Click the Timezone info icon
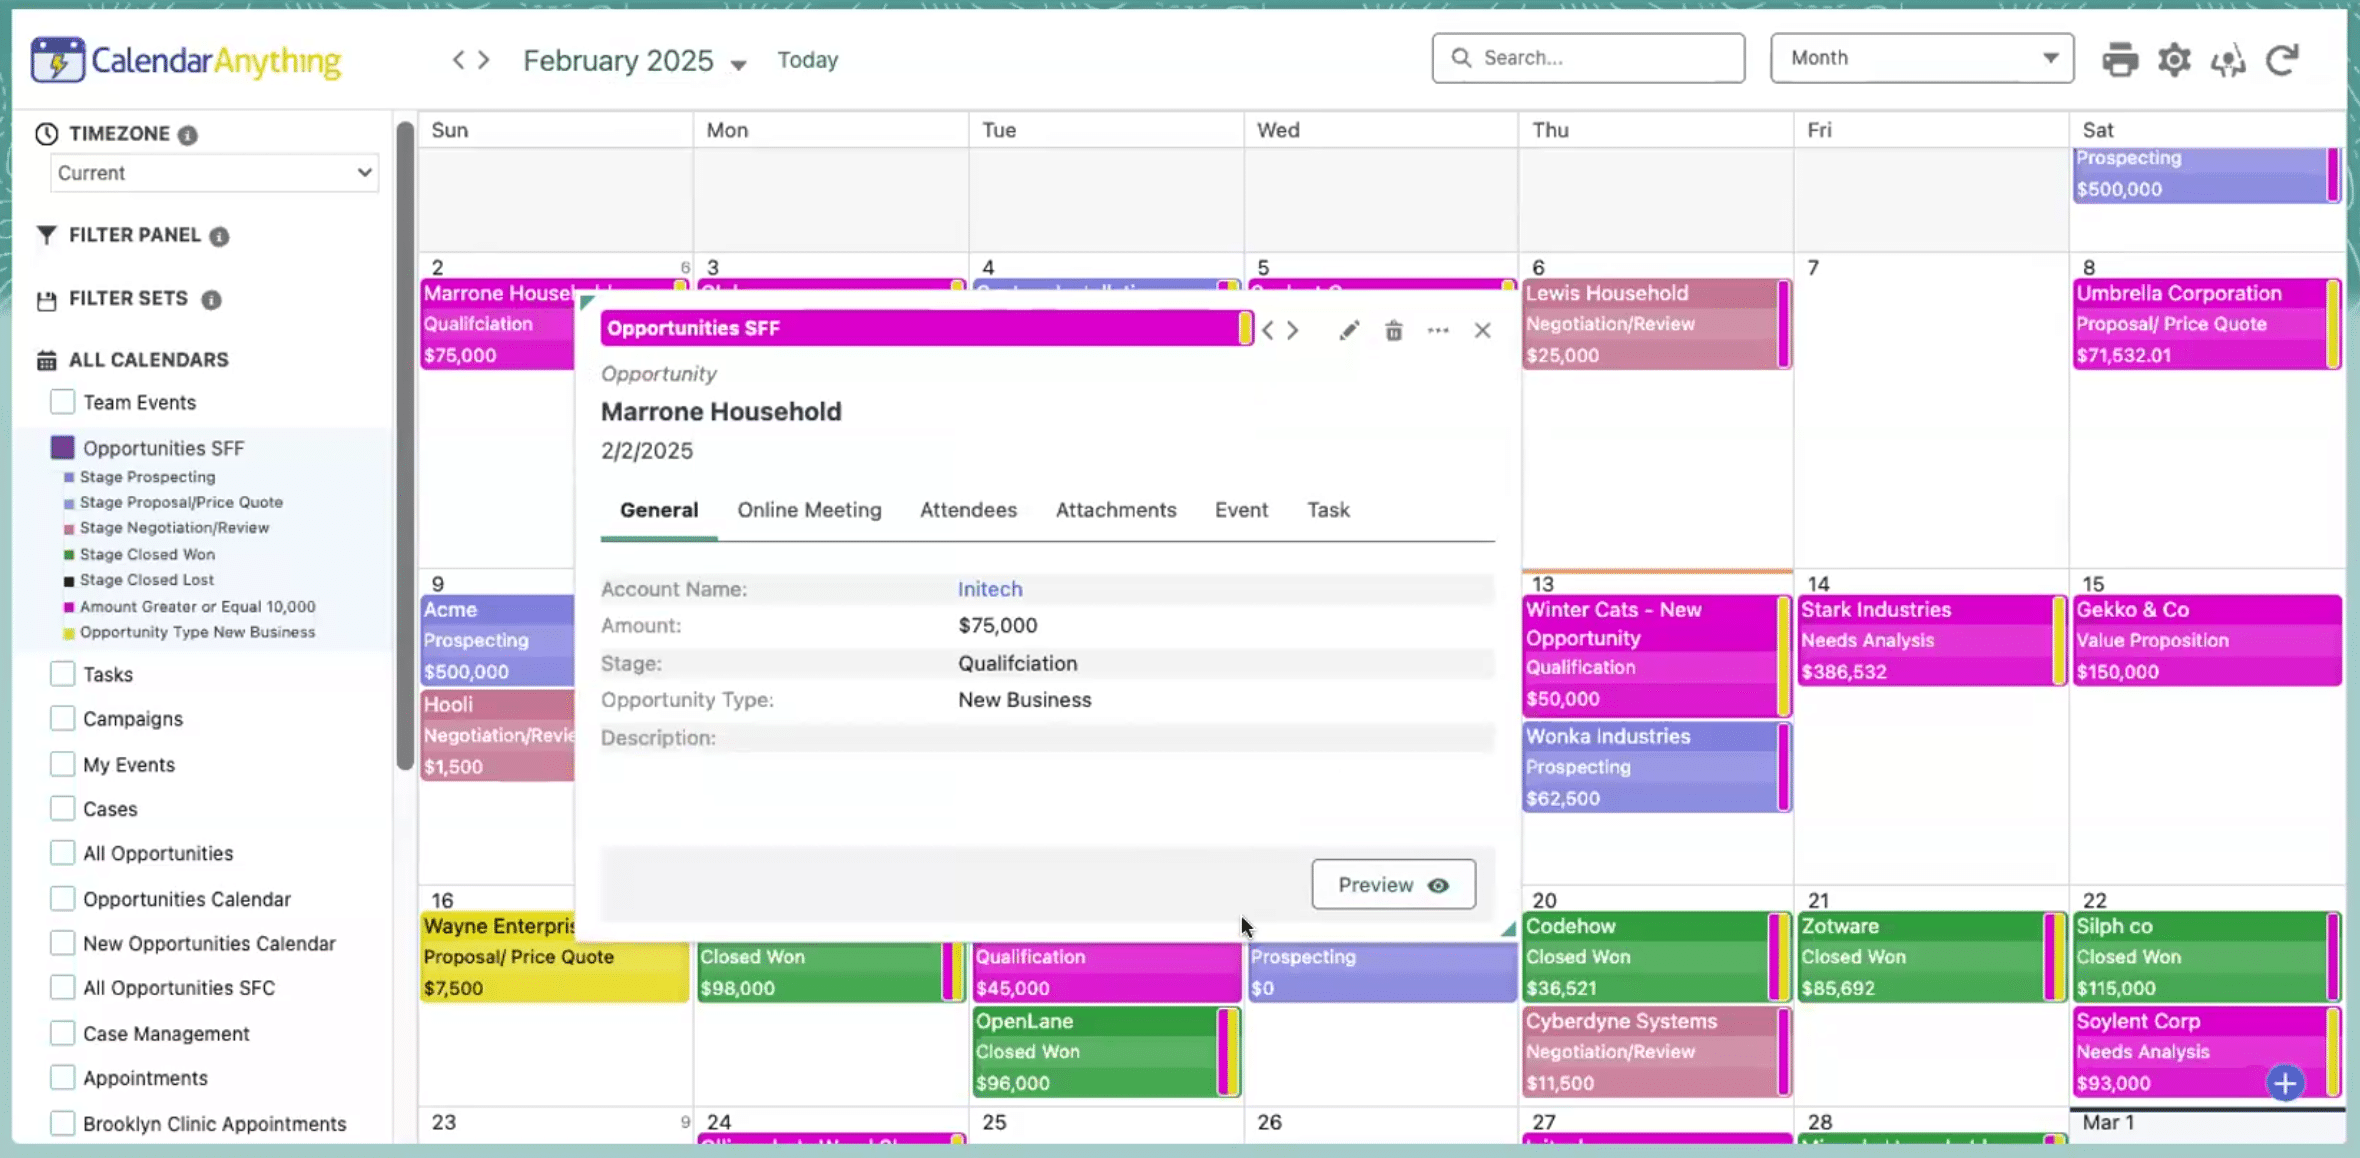This screenshot has width=2360, height=1158. (x=187, y=135)
